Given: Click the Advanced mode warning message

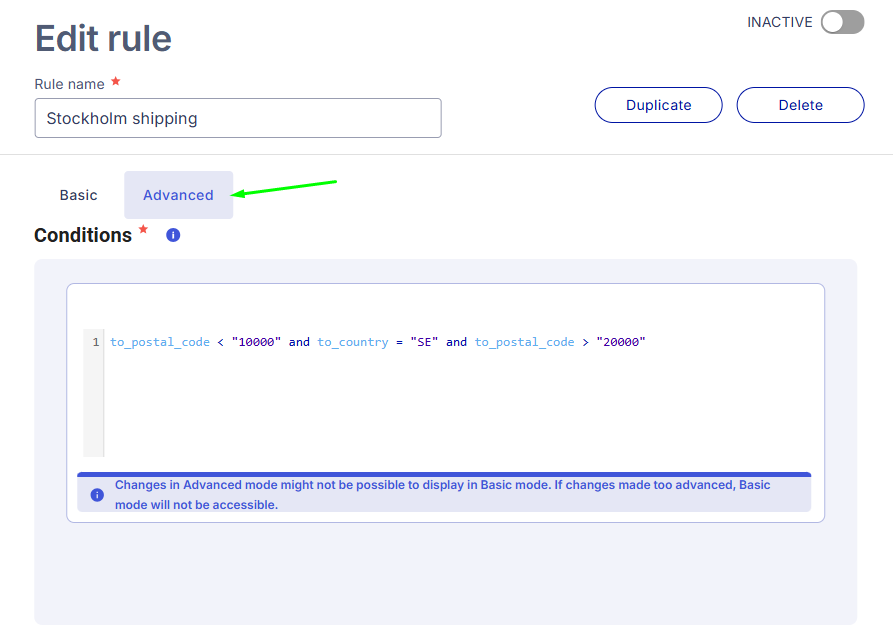Looking at the screenshot, I should [x=443, y=495].
